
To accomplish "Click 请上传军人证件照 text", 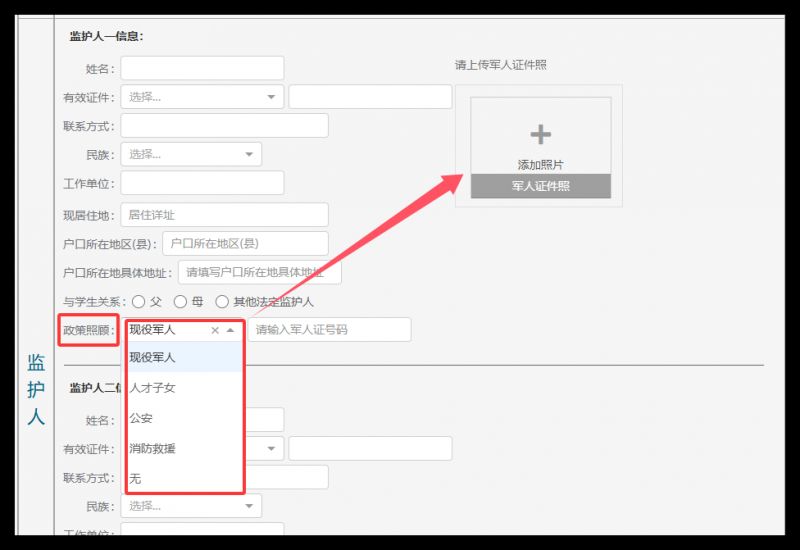I will point(501,65).
